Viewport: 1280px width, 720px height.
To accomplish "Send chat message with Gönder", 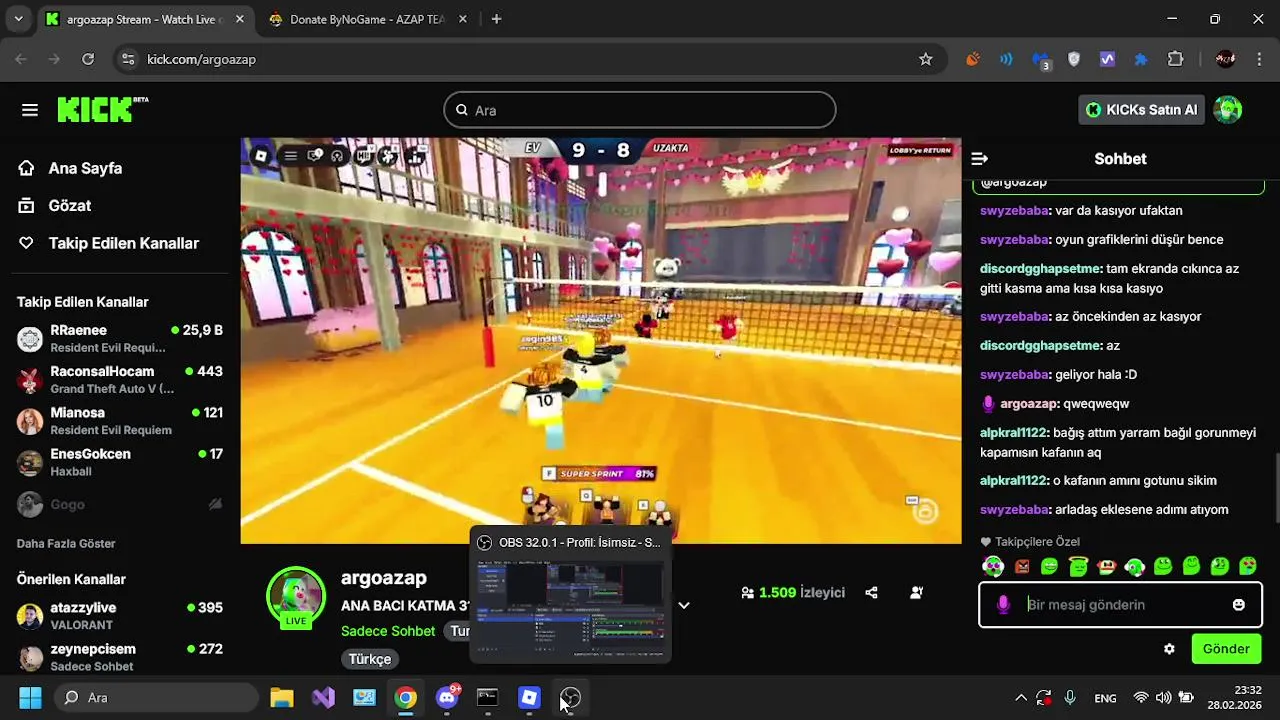I will click(1226, 649).
